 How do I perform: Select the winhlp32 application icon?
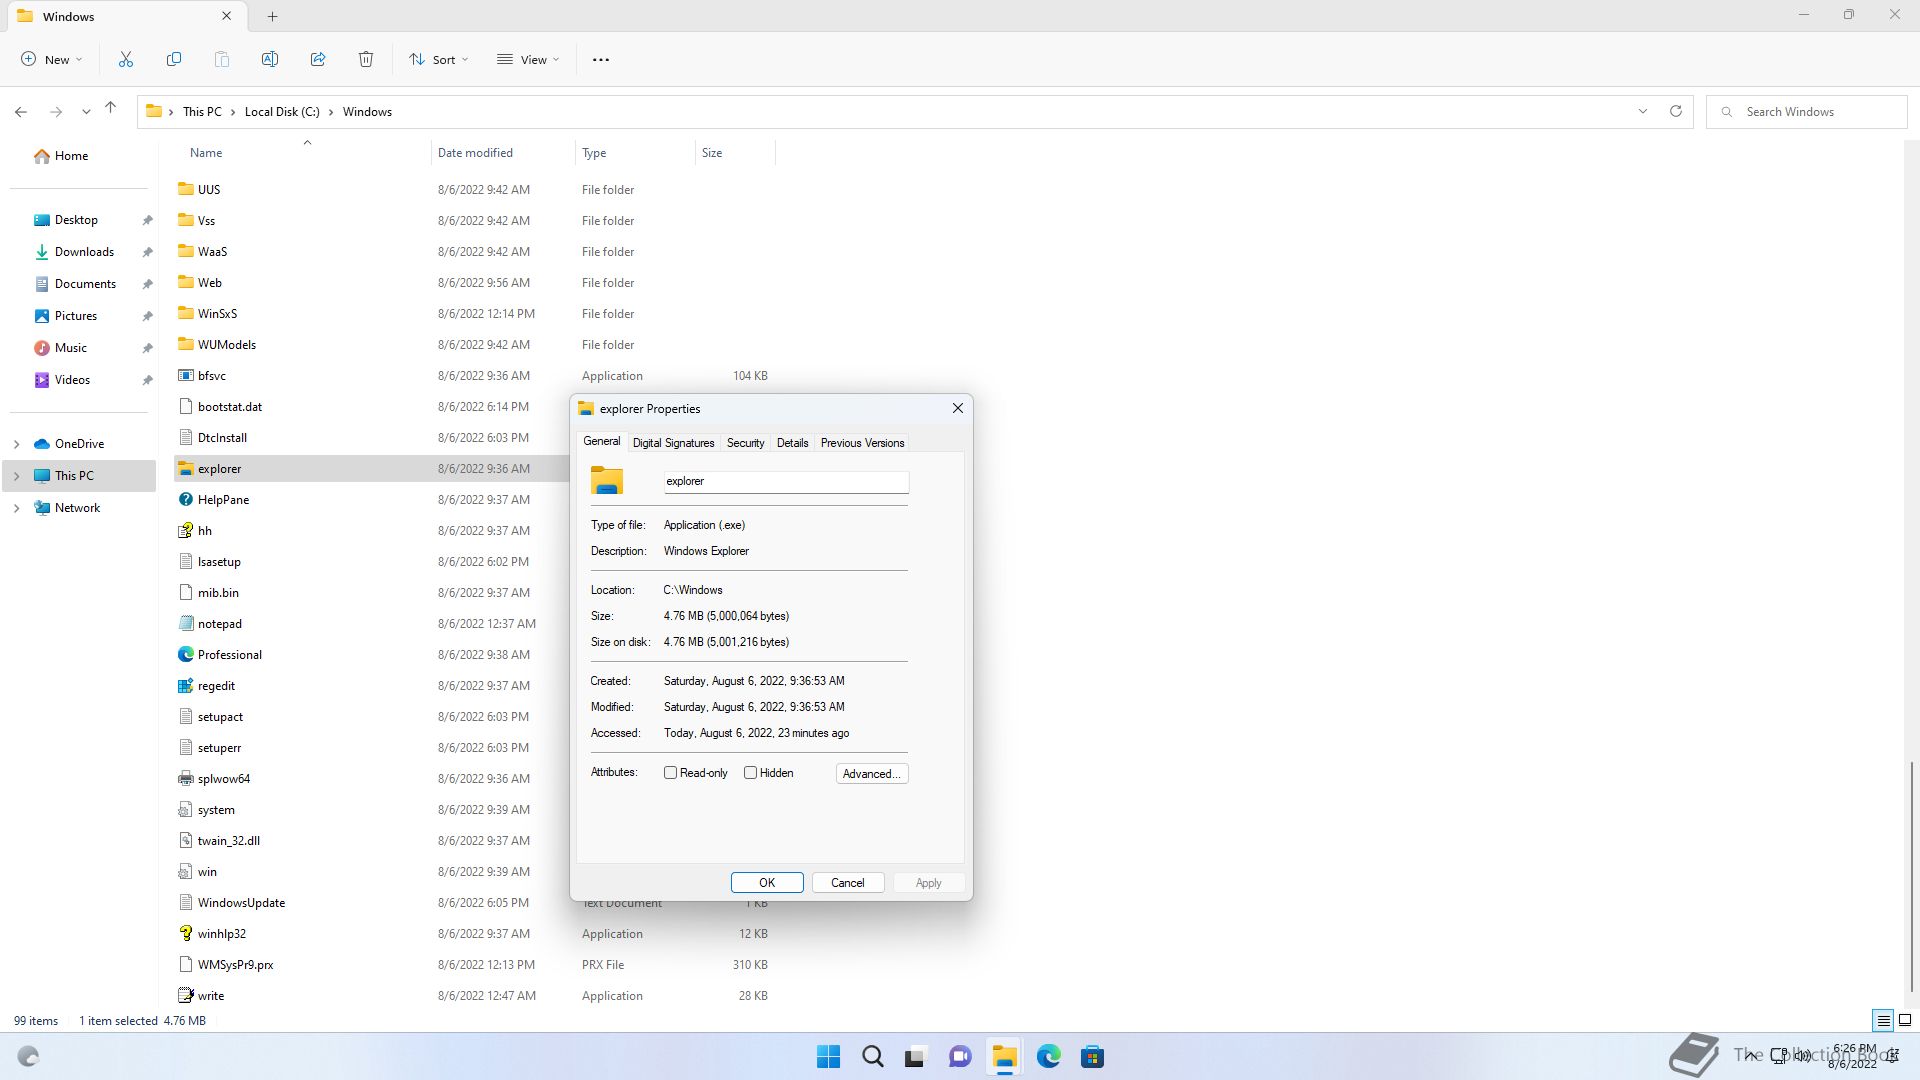point(185,934)
